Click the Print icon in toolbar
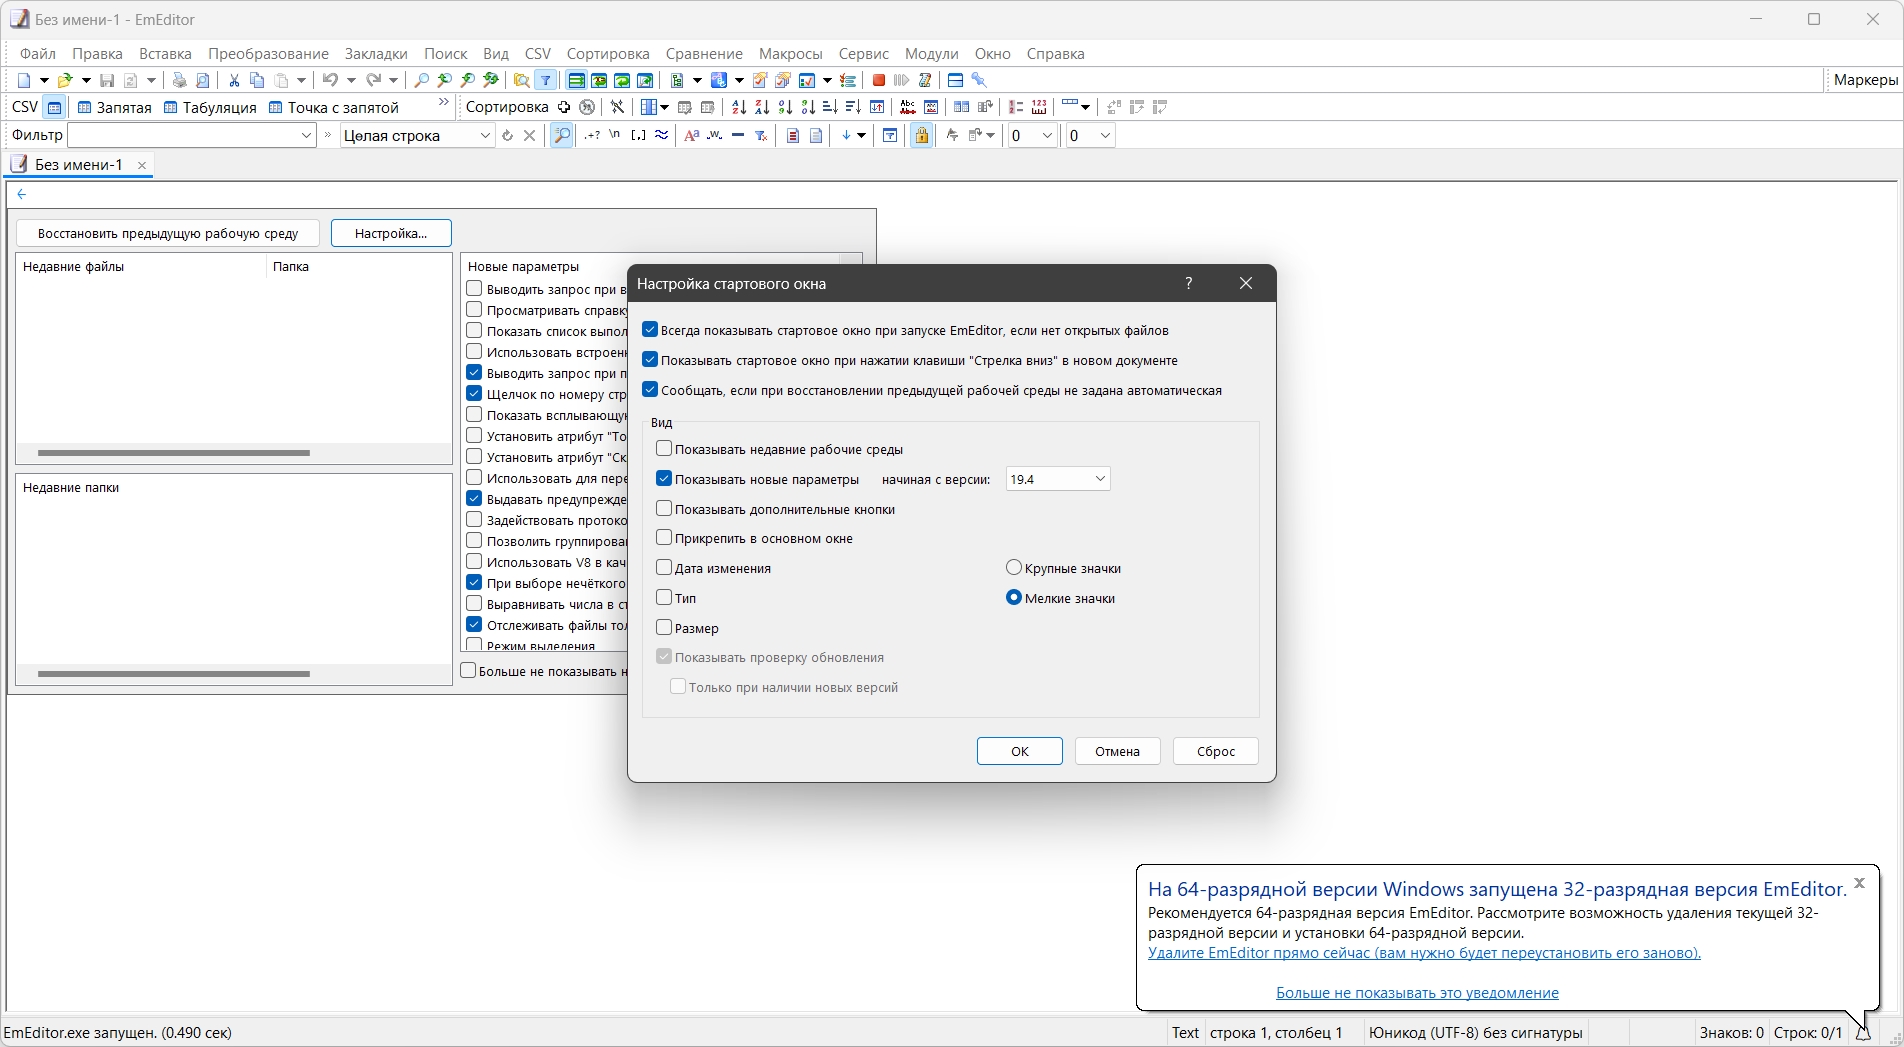The image size is (1904, 1047). click(x=179, y=80)
